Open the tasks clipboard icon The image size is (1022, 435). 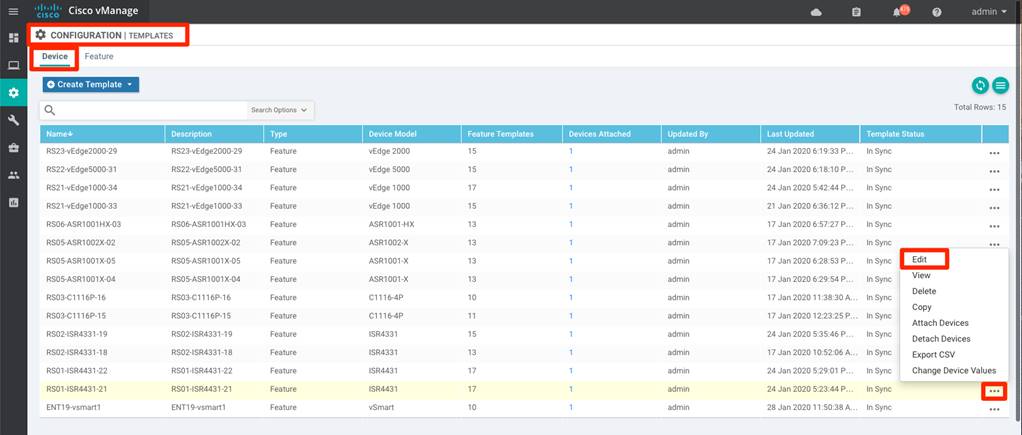pos(856,12)
